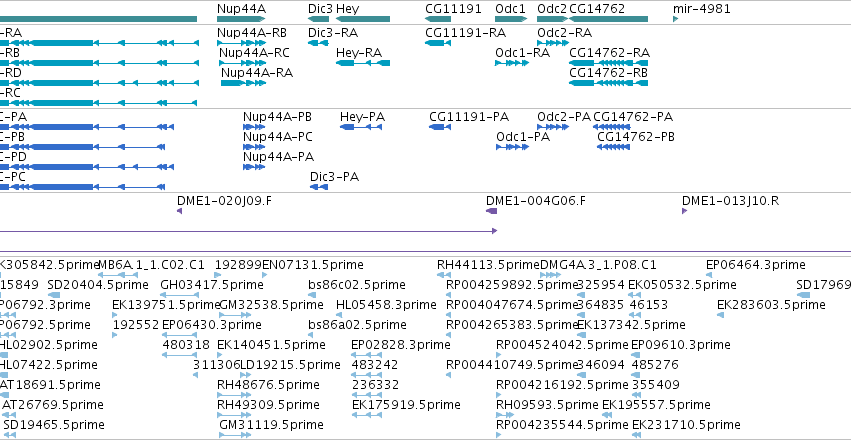Click the mir-4981 gene marker
The height and width of the screenshot is (440, 851).
tap(676, 19)
